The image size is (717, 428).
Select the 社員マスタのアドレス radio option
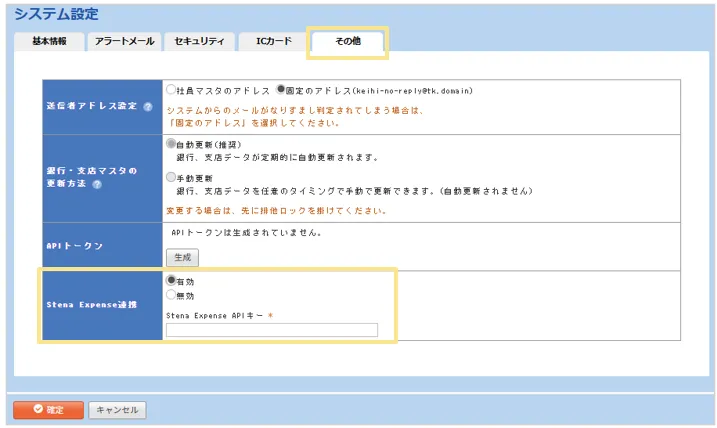pyautogui.click(x=172, y=89)
